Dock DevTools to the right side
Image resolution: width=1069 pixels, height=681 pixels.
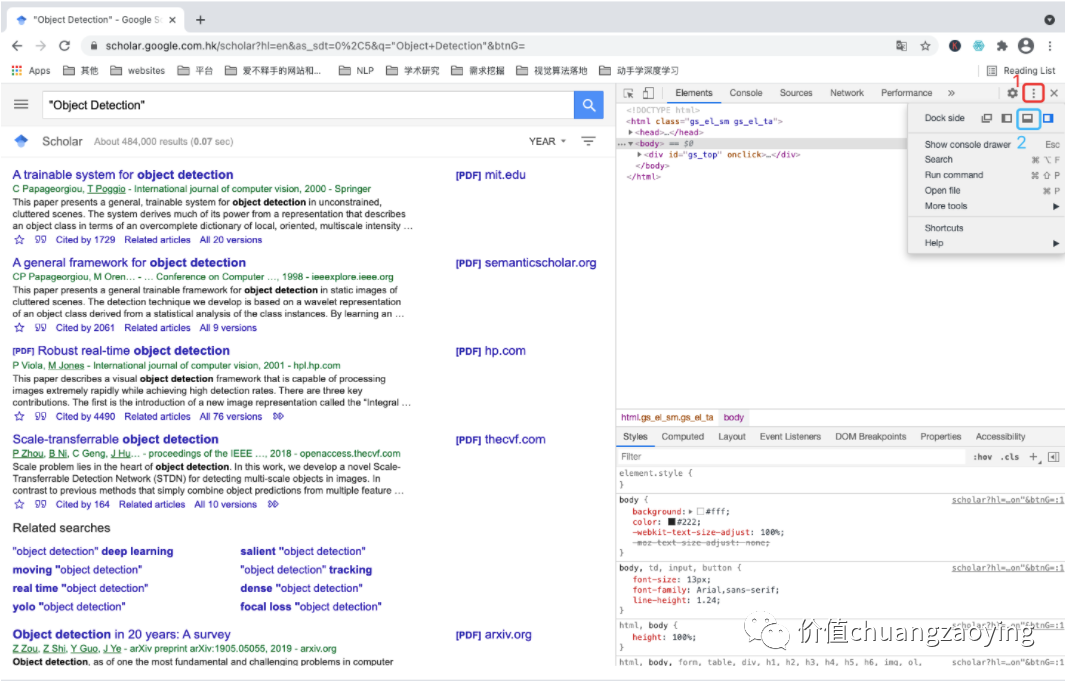1048,119
